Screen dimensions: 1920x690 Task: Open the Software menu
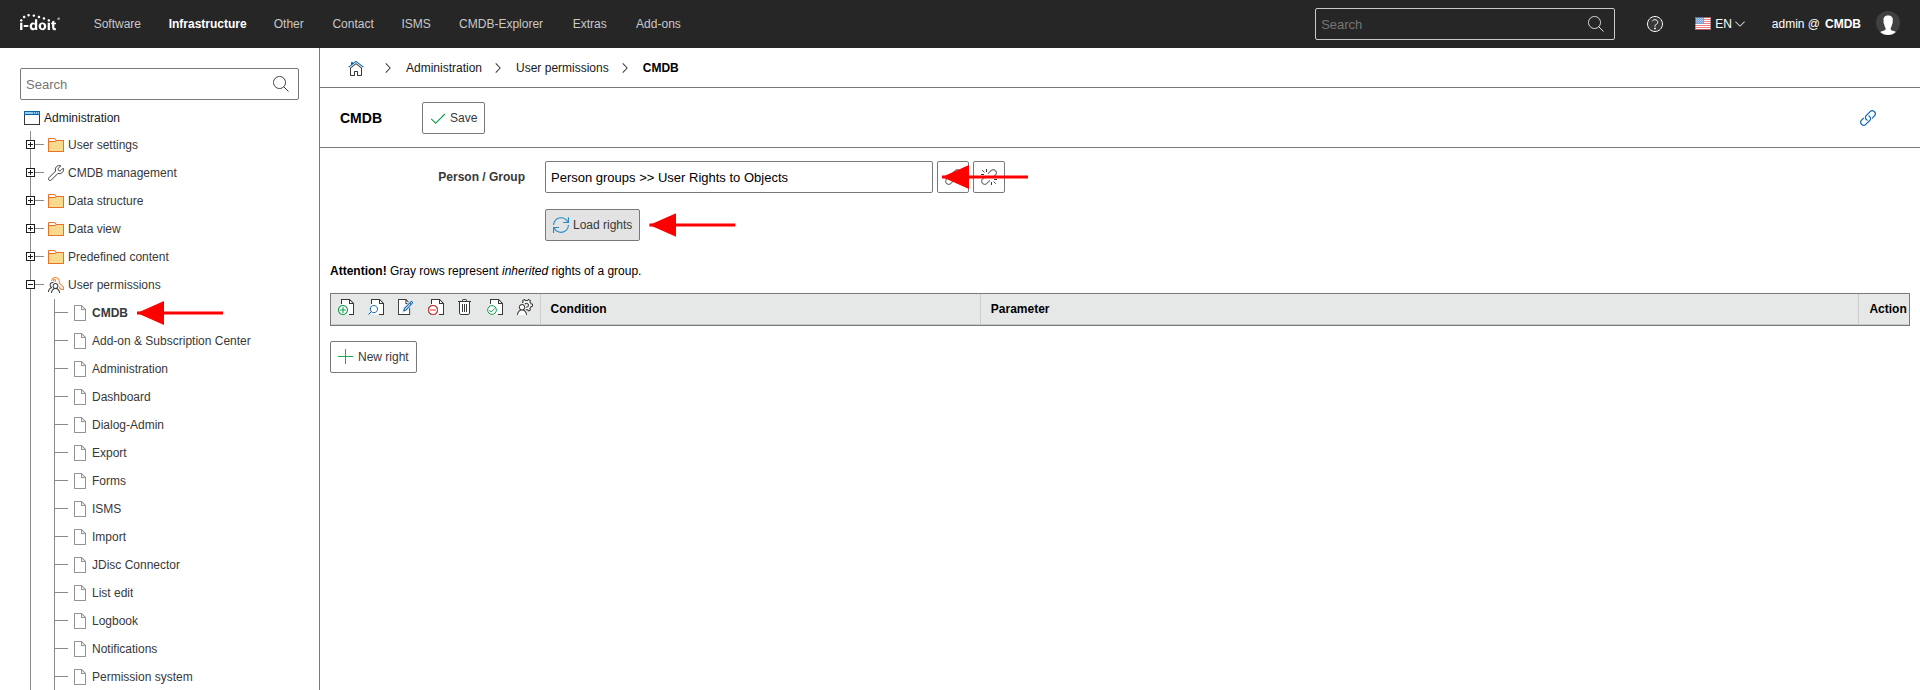pos(117,24)
